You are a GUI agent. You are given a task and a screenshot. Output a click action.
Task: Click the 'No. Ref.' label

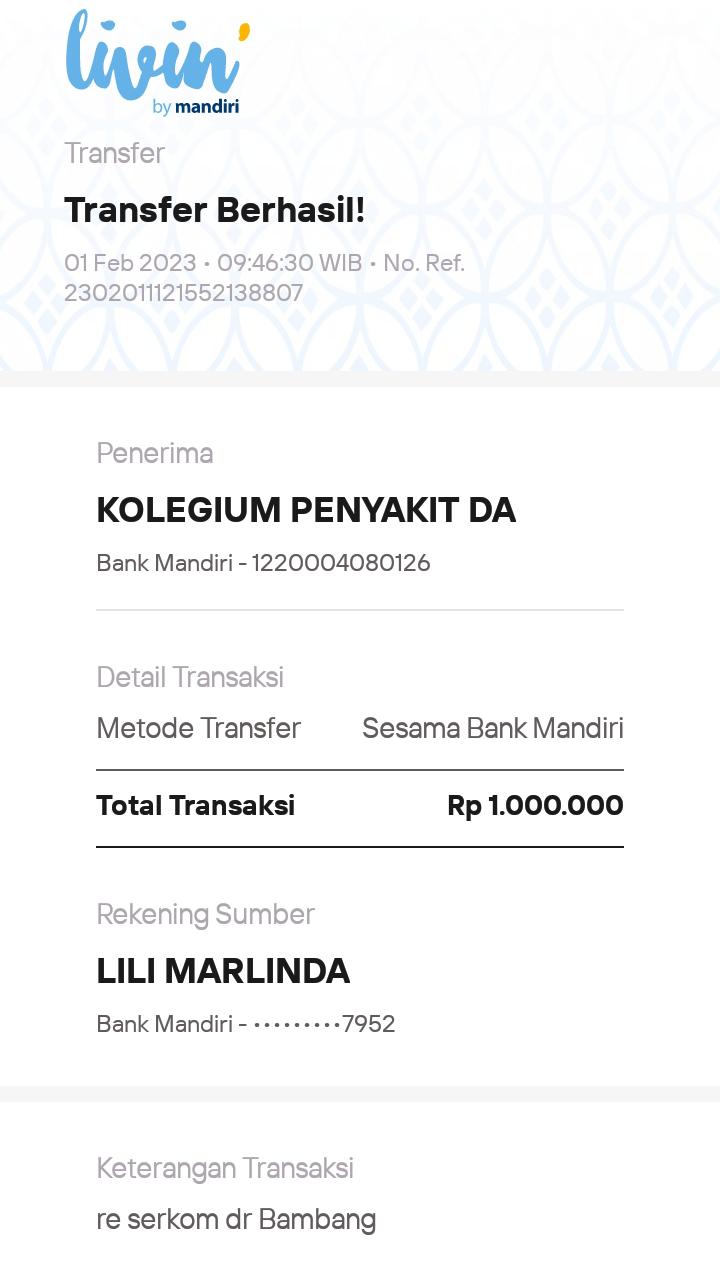pos(424,263)
